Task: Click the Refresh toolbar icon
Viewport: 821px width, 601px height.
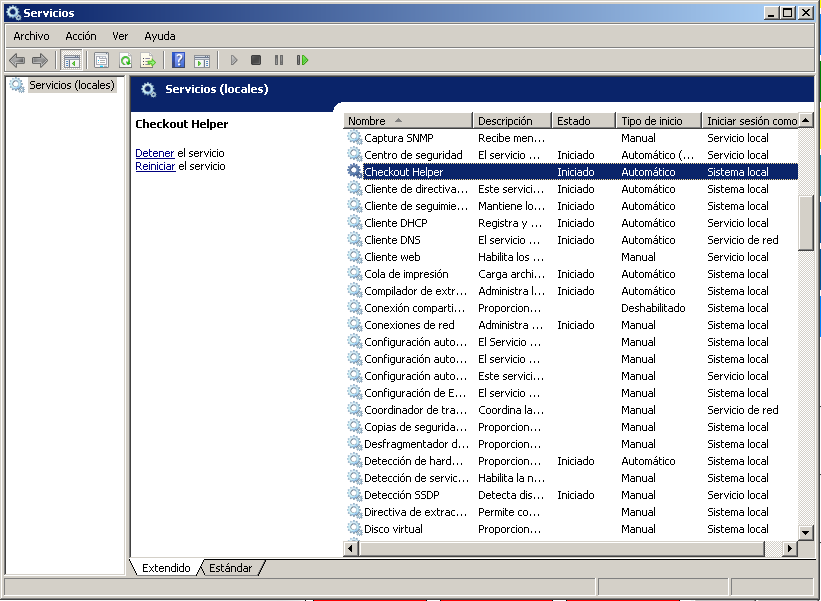Action: [126, 60]
